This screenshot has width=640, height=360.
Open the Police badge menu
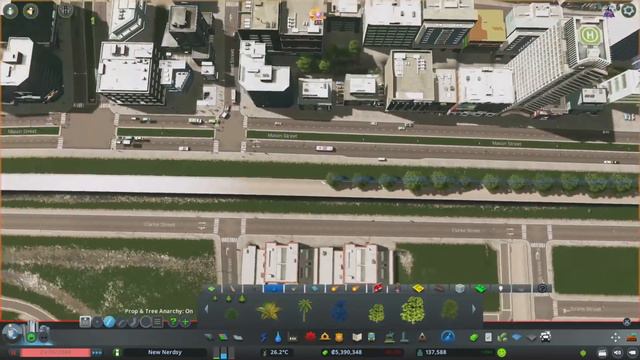tap(339, 337)
